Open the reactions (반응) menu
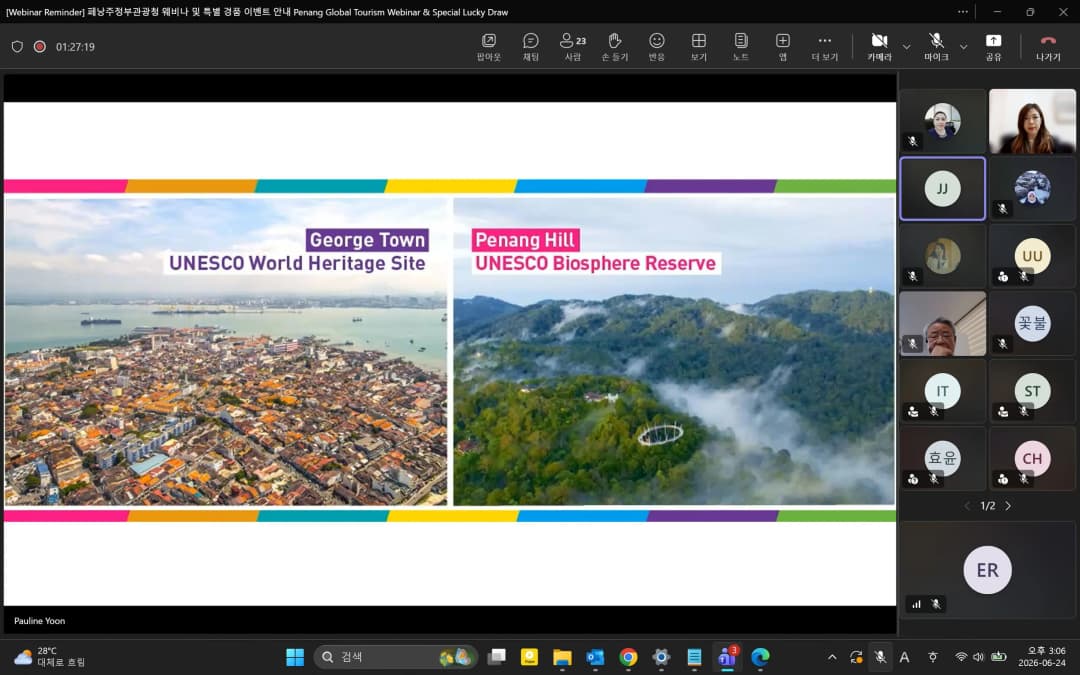This screenshot has height=675, width=1080. [x=656, y=47]
